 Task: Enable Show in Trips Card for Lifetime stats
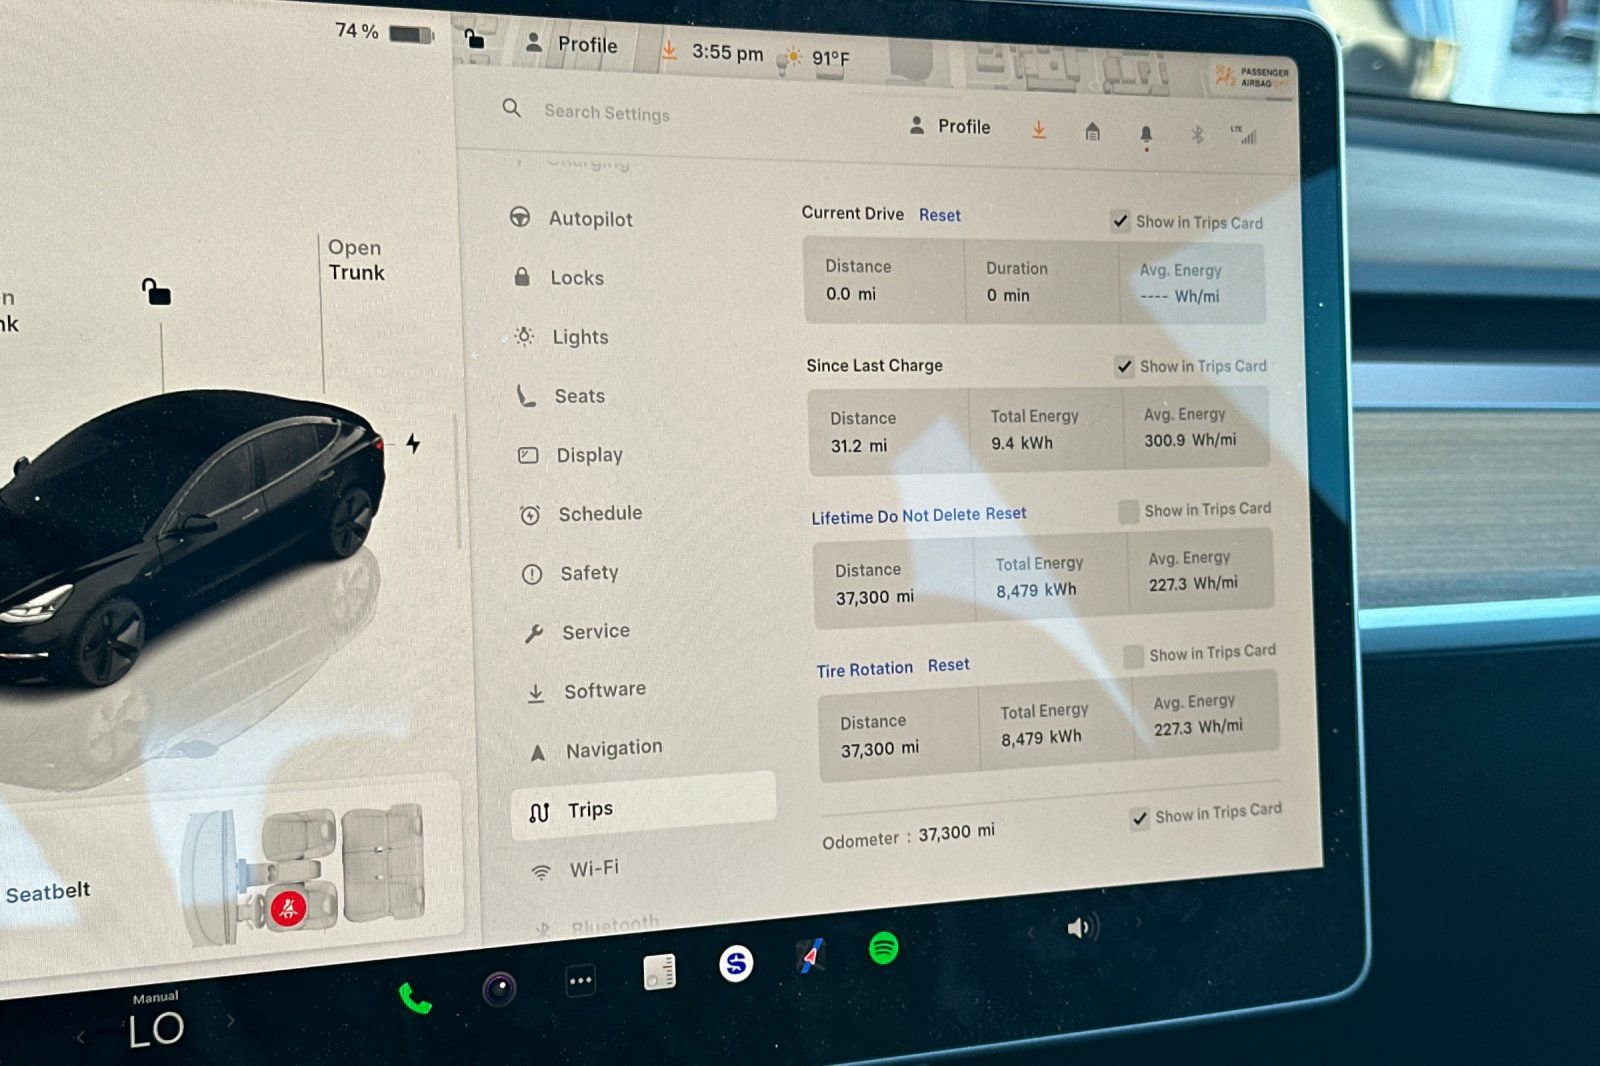pos(1129,512)
